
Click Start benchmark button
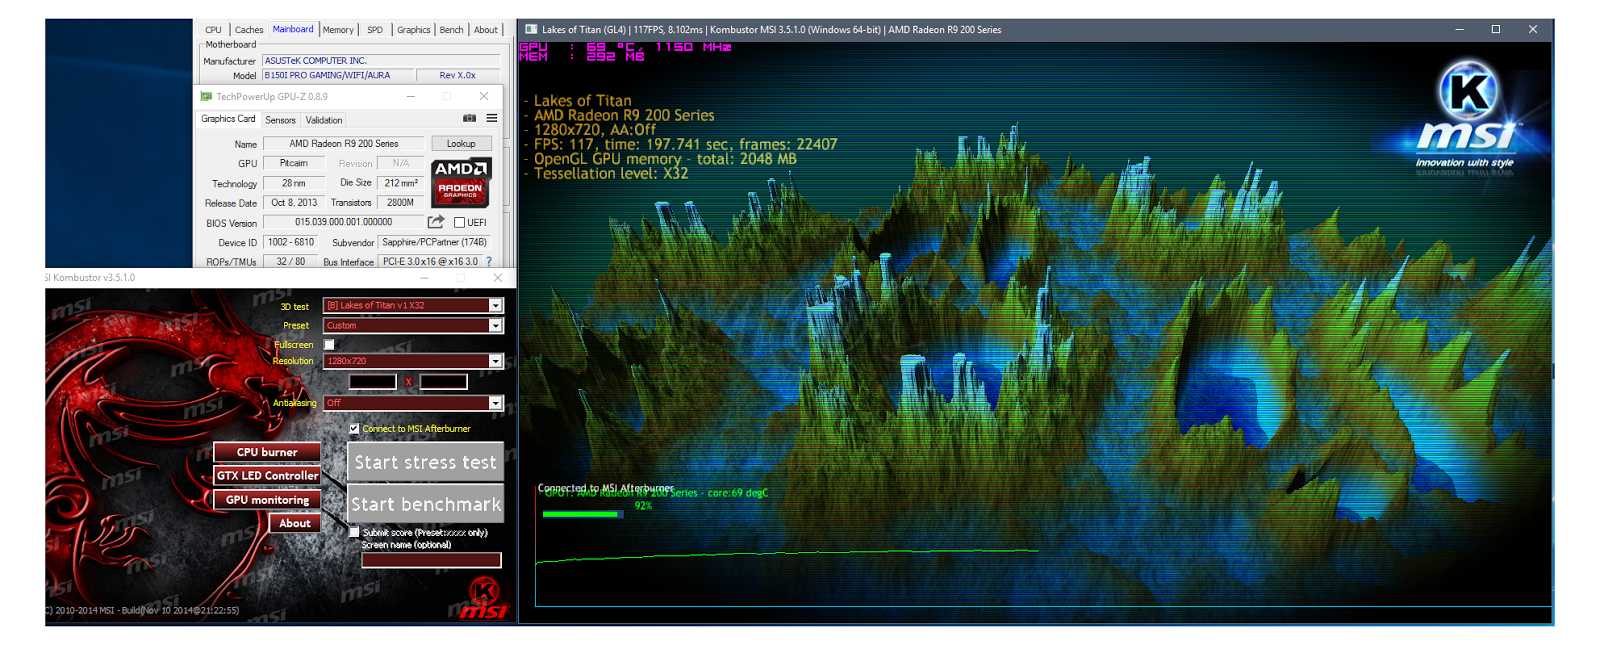tap(425, 504)
